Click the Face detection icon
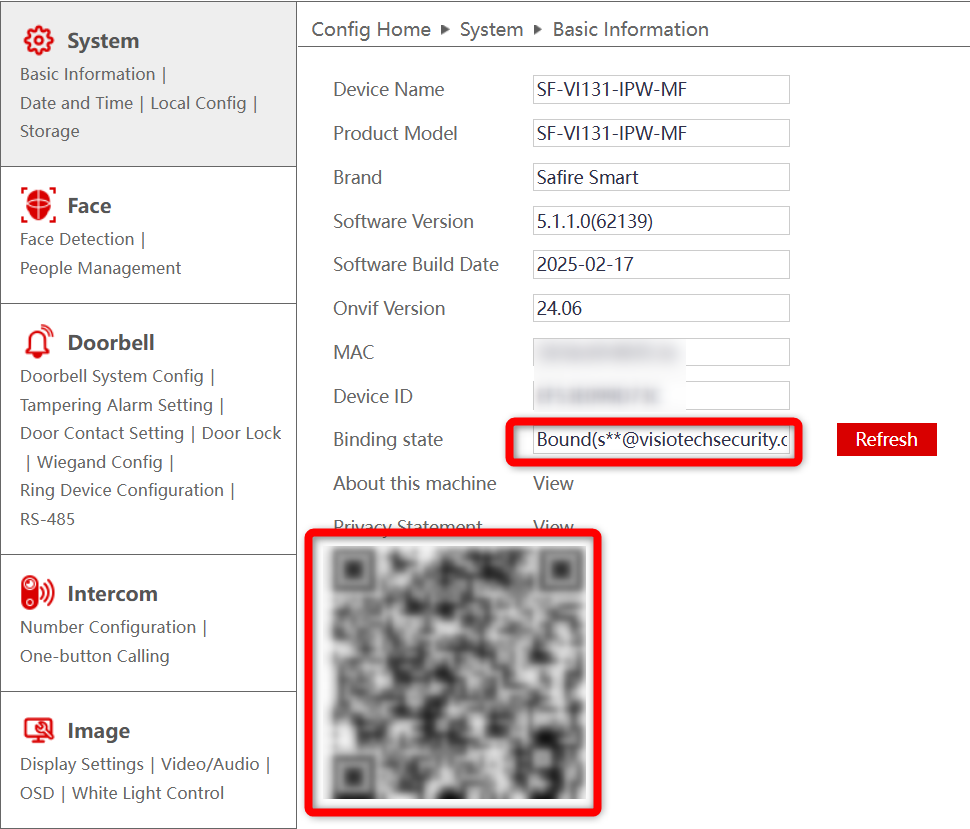Image resolution: width=970 pixels, height=829 pixels. (x=38, y=205)
